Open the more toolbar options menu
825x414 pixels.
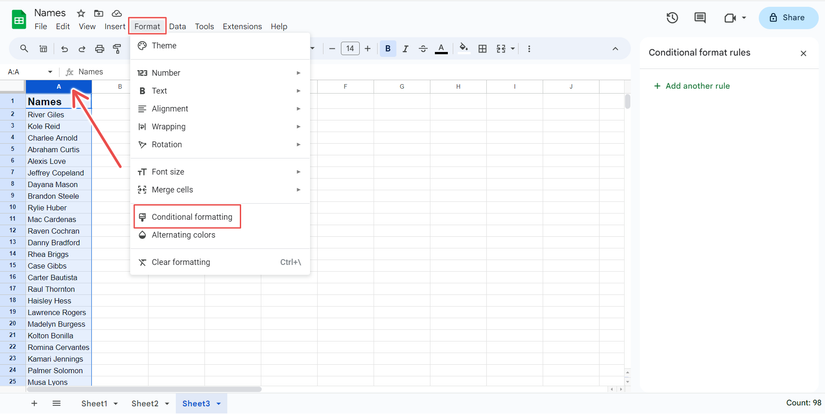[529, 49]
